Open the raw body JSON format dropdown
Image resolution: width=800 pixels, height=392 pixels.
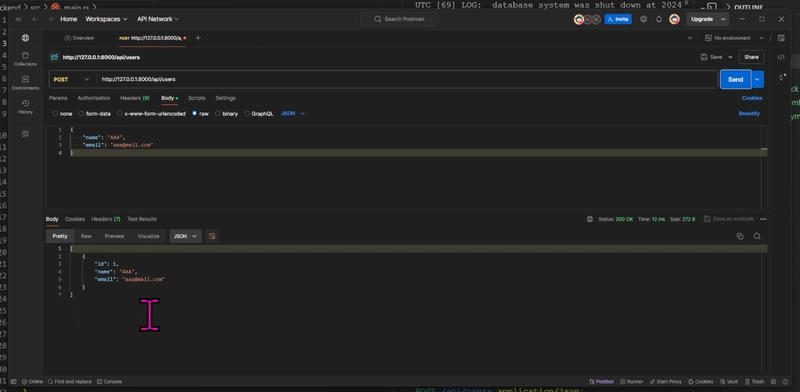tap(293, 113)
